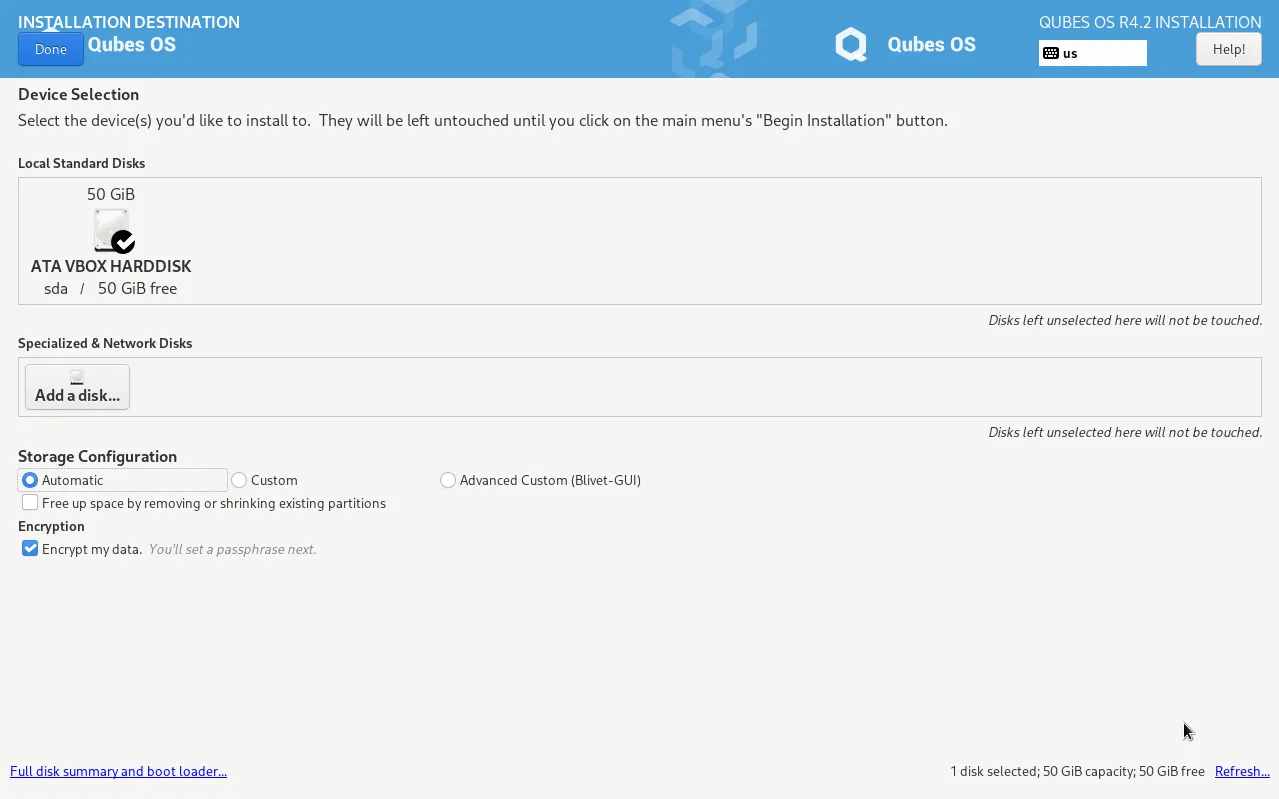Open installer help with Help! button
This screenshot has width=1279, height=799.
pos(1228,49)
